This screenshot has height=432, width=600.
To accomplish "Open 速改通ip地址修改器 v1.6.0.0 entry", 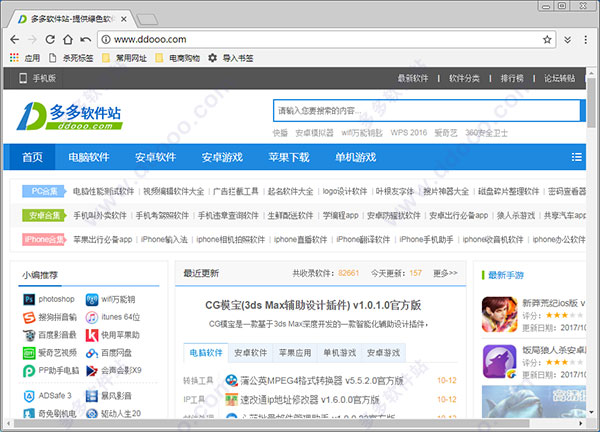I will 310,400.
